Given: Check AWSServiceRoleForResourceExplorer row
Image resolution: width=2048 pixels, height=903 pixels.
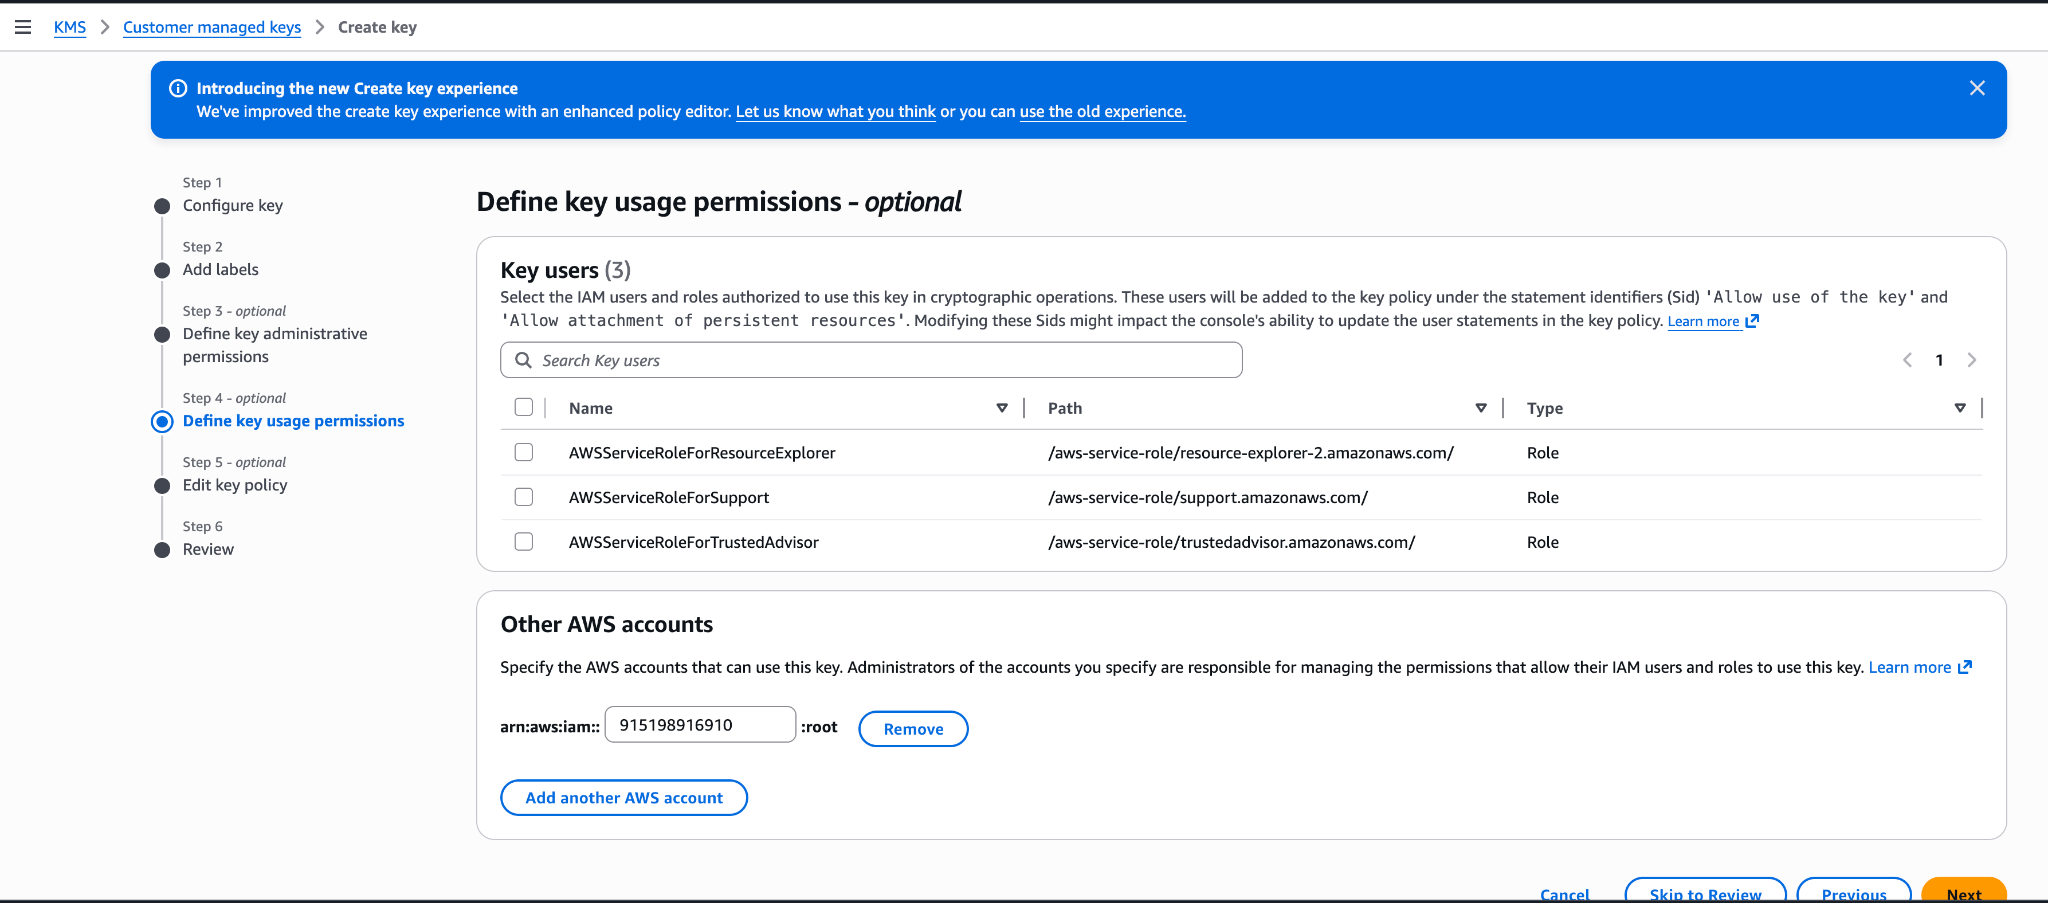Looking at the screenshot, I should pos(524,452).
